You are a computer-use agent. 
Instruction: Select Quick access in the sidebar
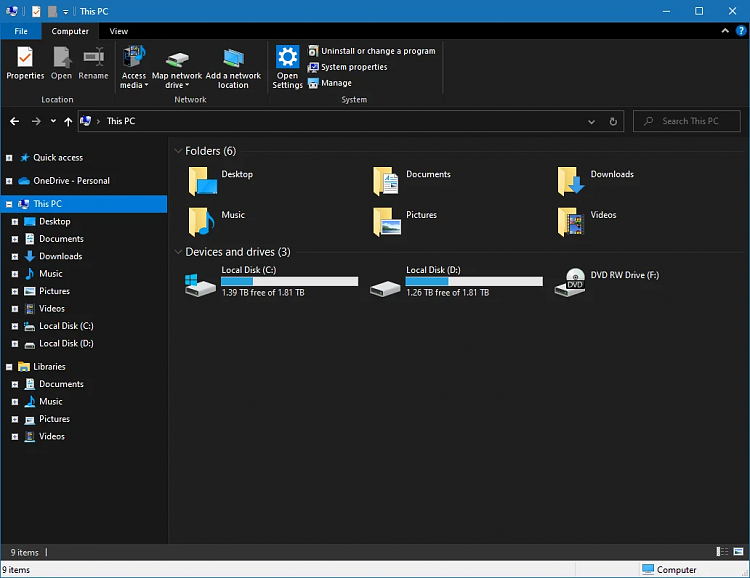[58, 157]
